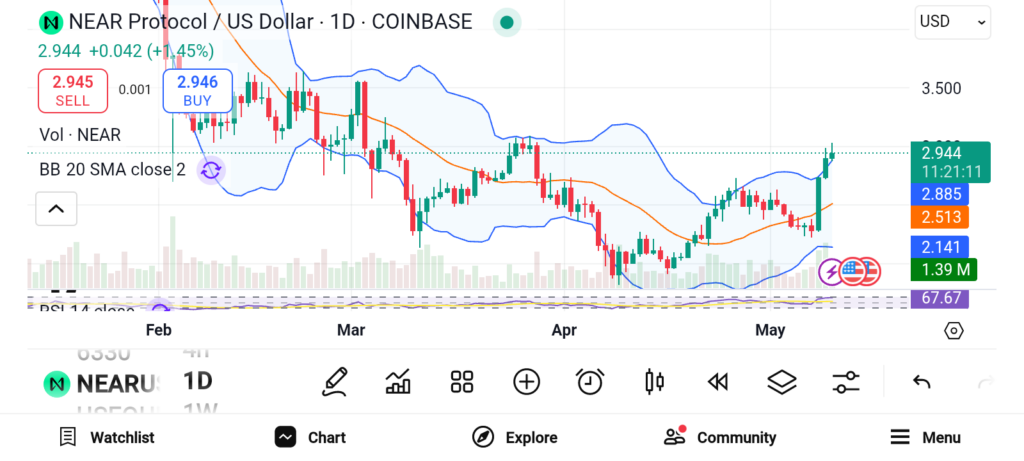Change candlestick chart type icon

(655, 381)
